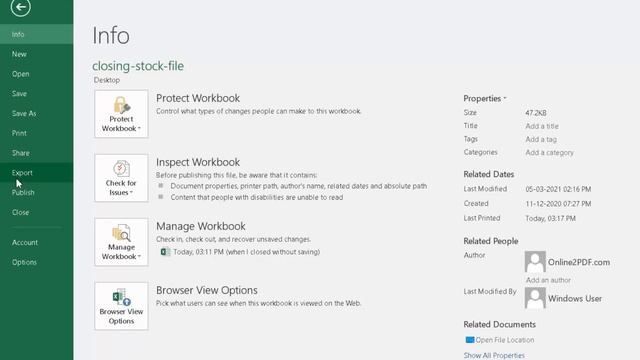This screenshot has height=360, width=640.
Task: Click the Inspect Workbook heading
Action: (x=198, y=162)
